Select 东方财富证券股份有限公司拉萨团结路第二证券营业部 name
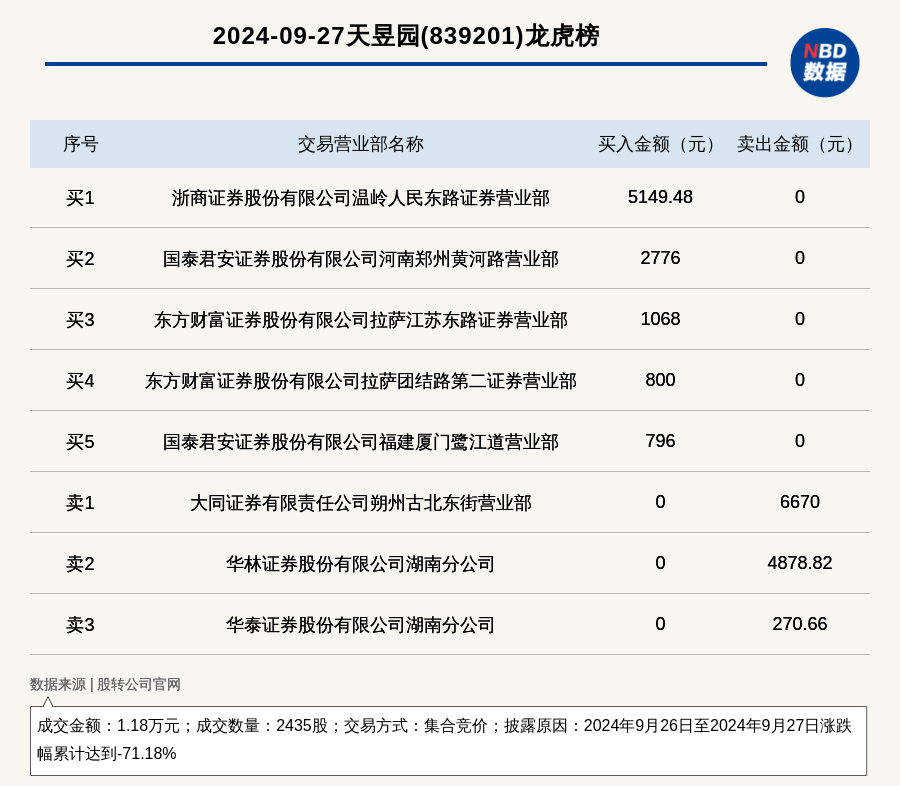The height and width of the screenshot is (786, 900). coord(360,381)
